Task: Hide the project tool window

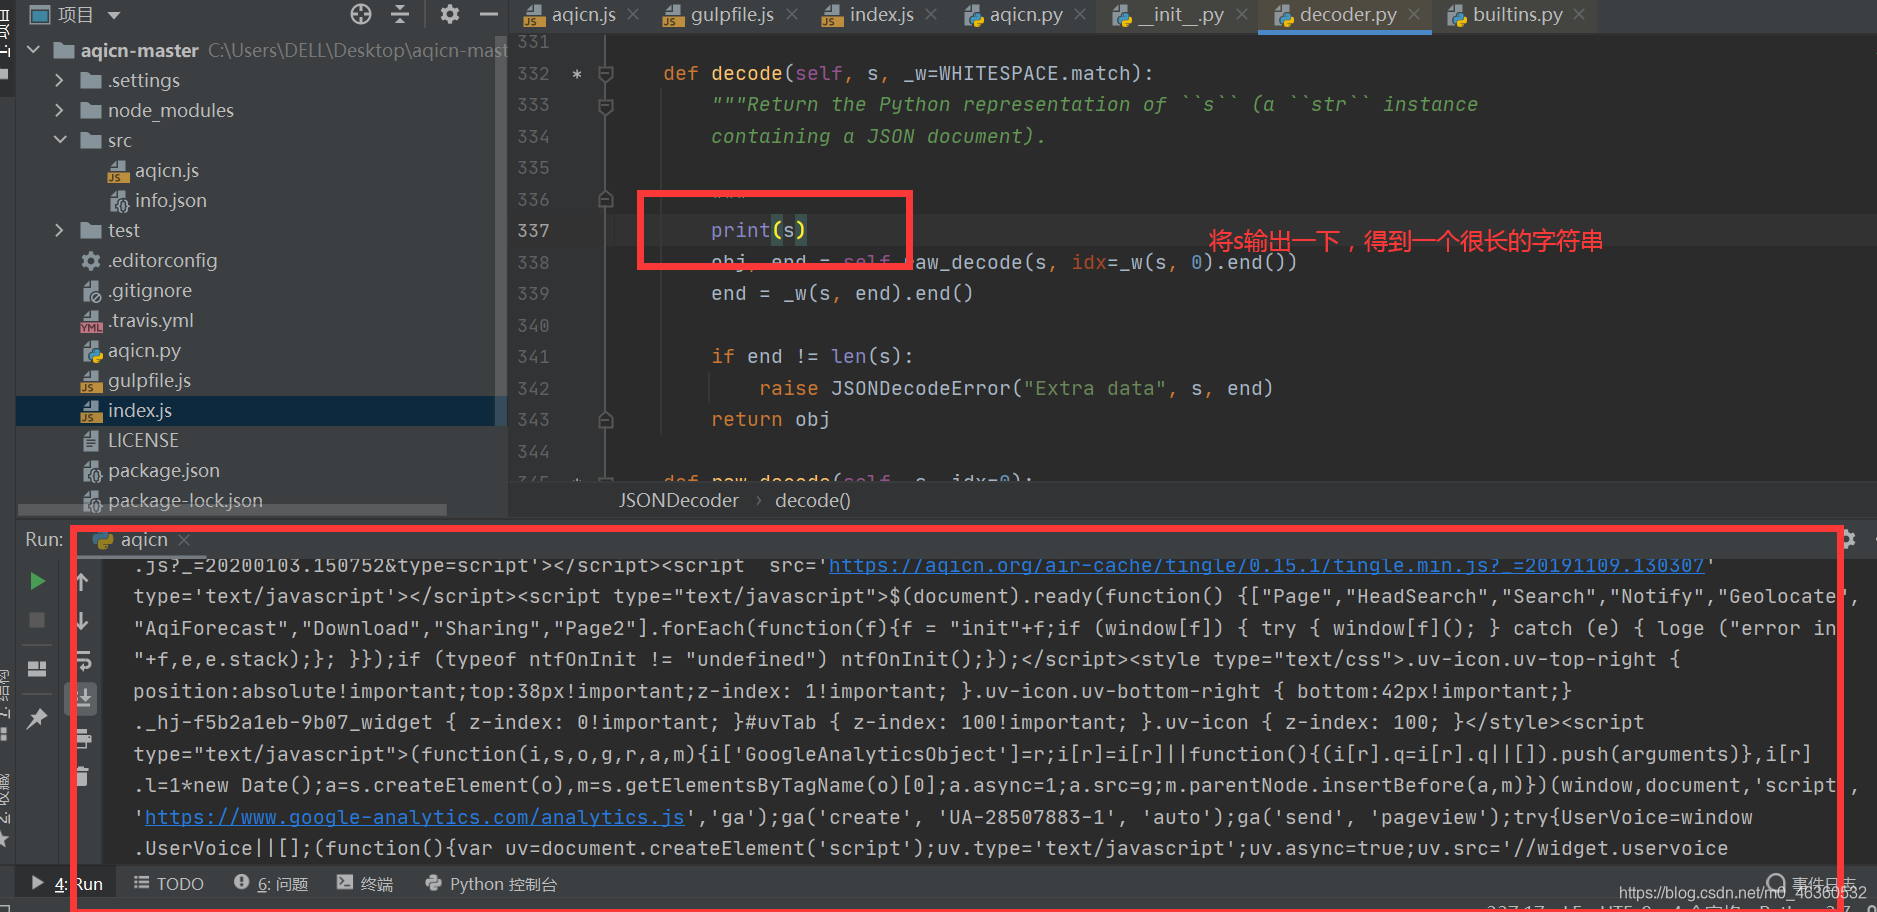Action: 489,14
